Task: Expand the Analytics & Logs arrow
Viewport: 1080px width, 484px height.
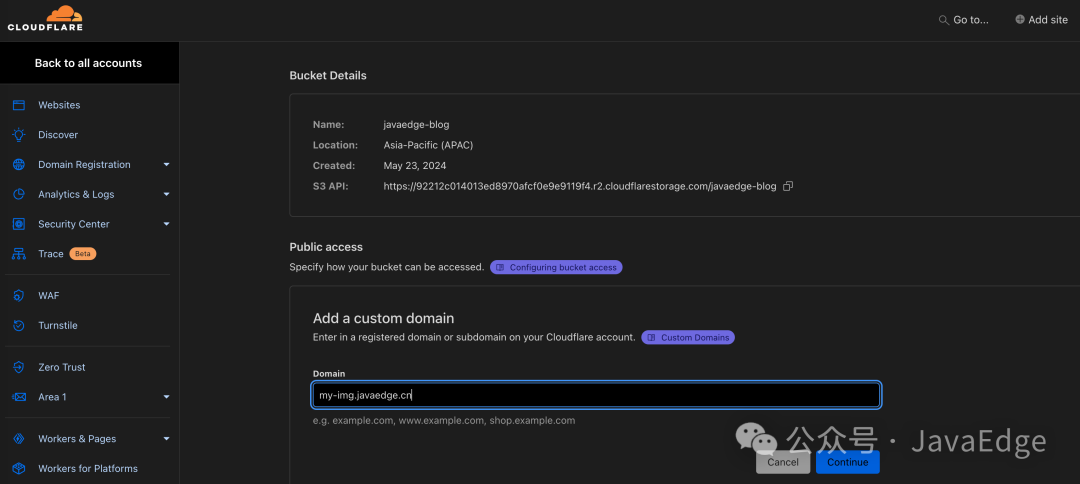Action: 167,194
